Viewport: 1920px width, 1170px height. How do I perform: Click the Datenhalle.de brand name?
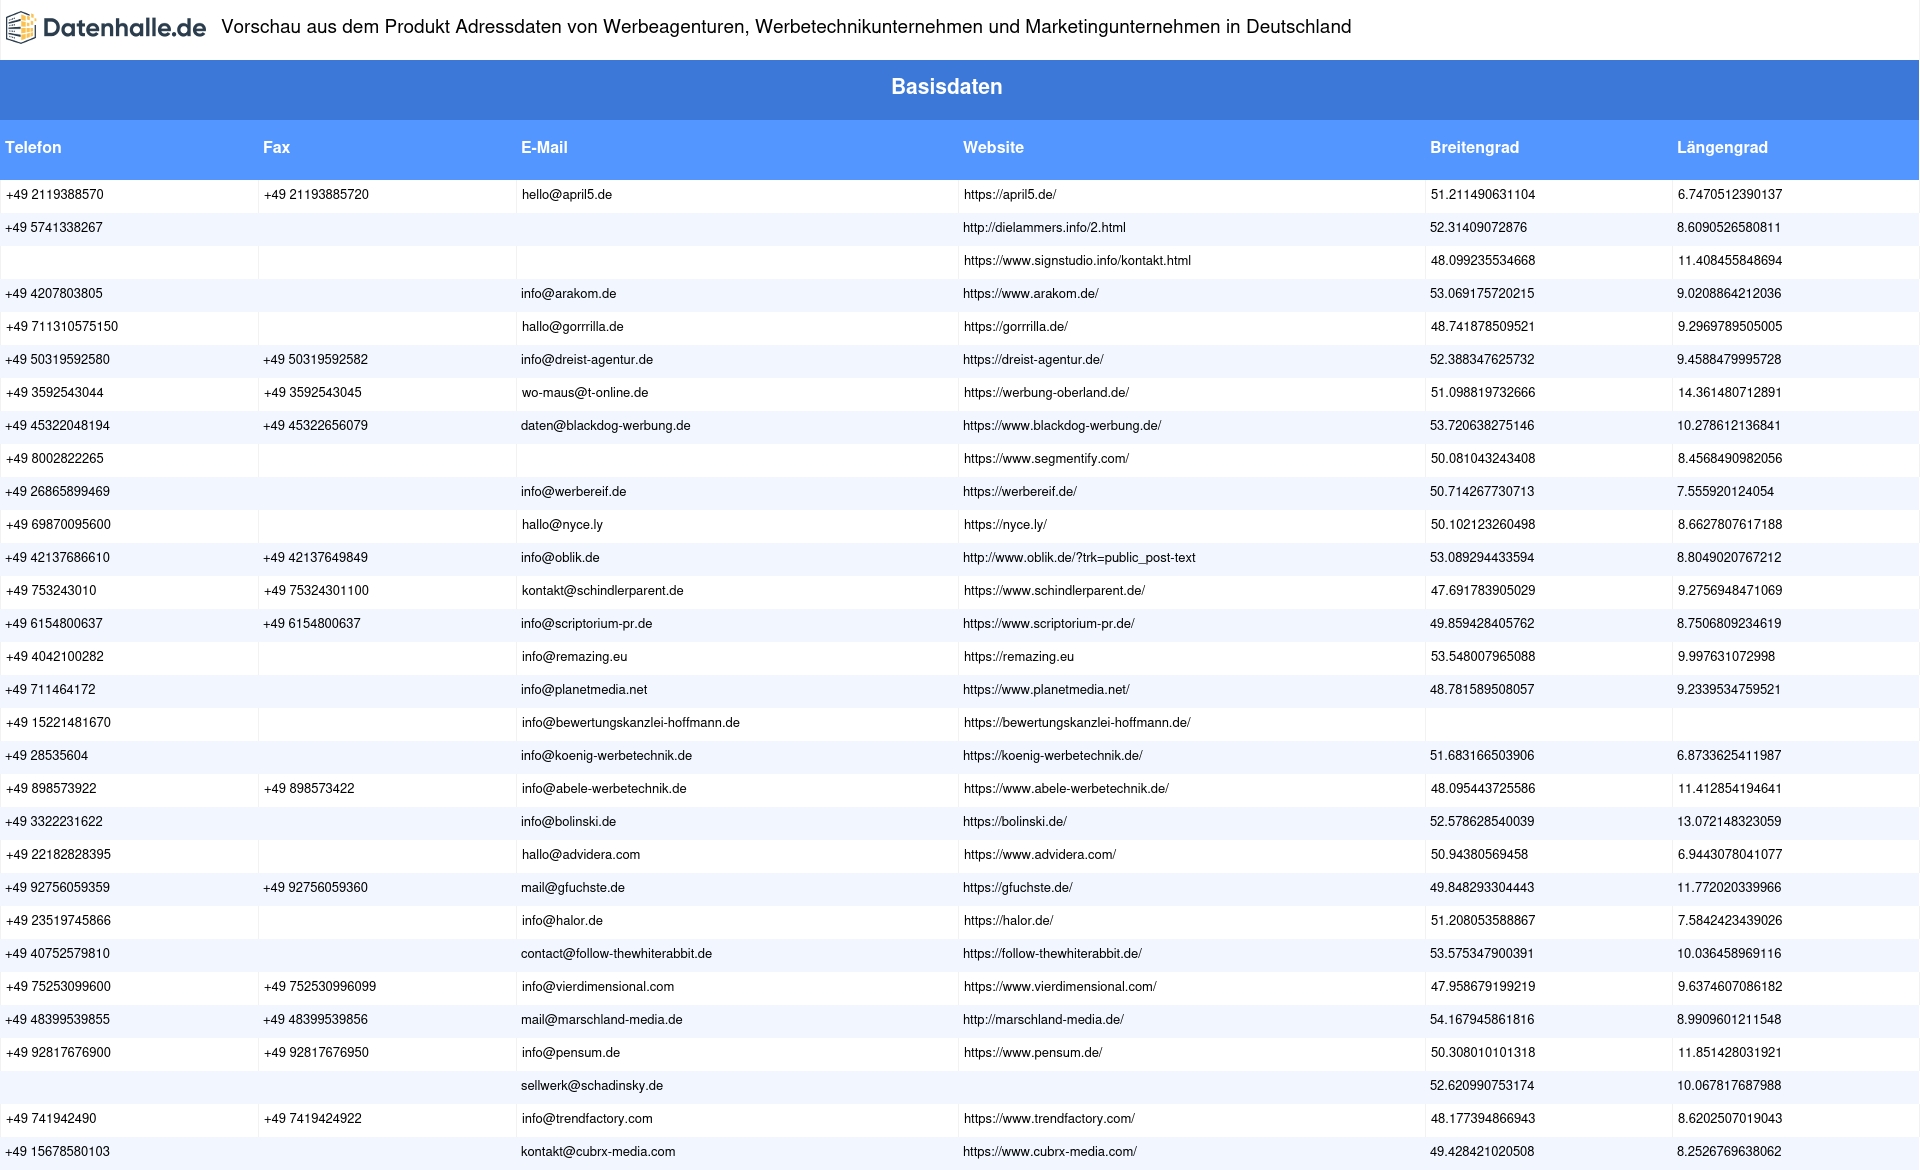click(x=125, y=28)
